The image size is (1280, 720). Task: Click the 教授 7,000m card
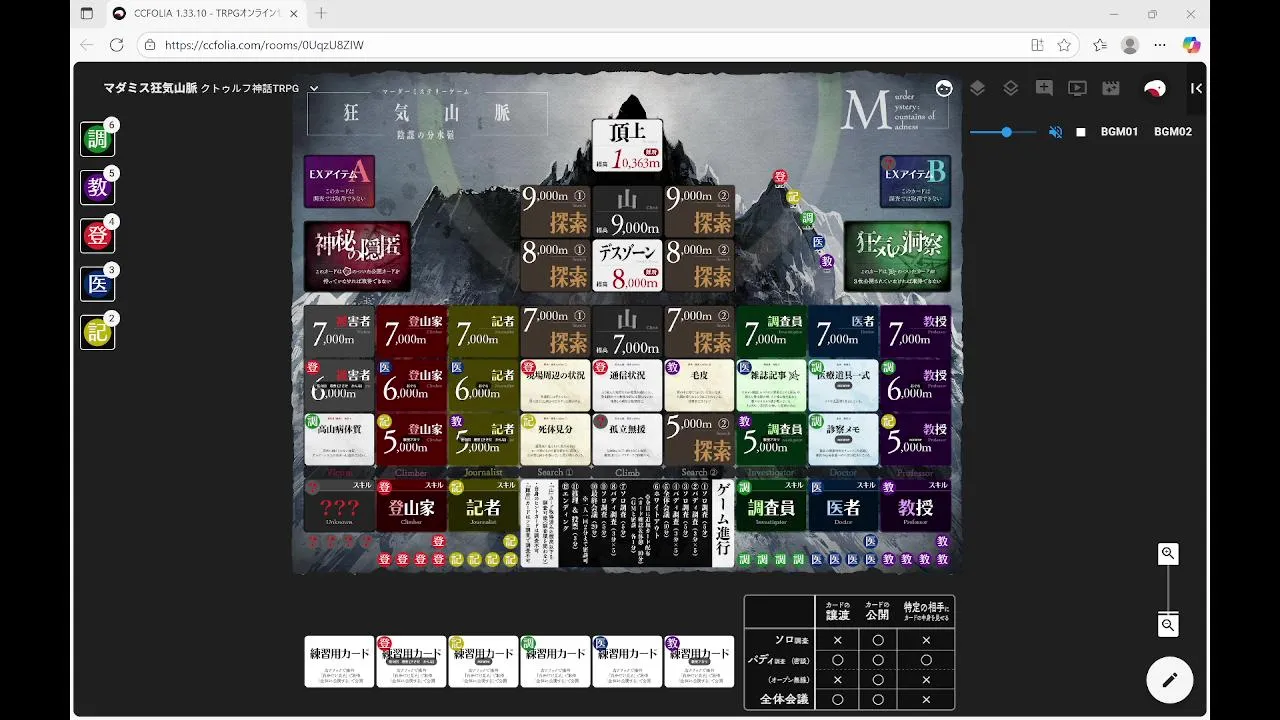coord(915,332)
